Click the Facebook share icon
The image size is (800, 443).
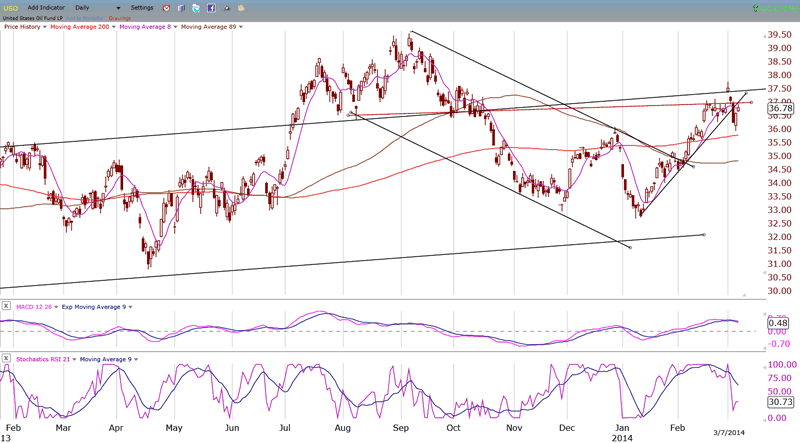coord(211,8)
